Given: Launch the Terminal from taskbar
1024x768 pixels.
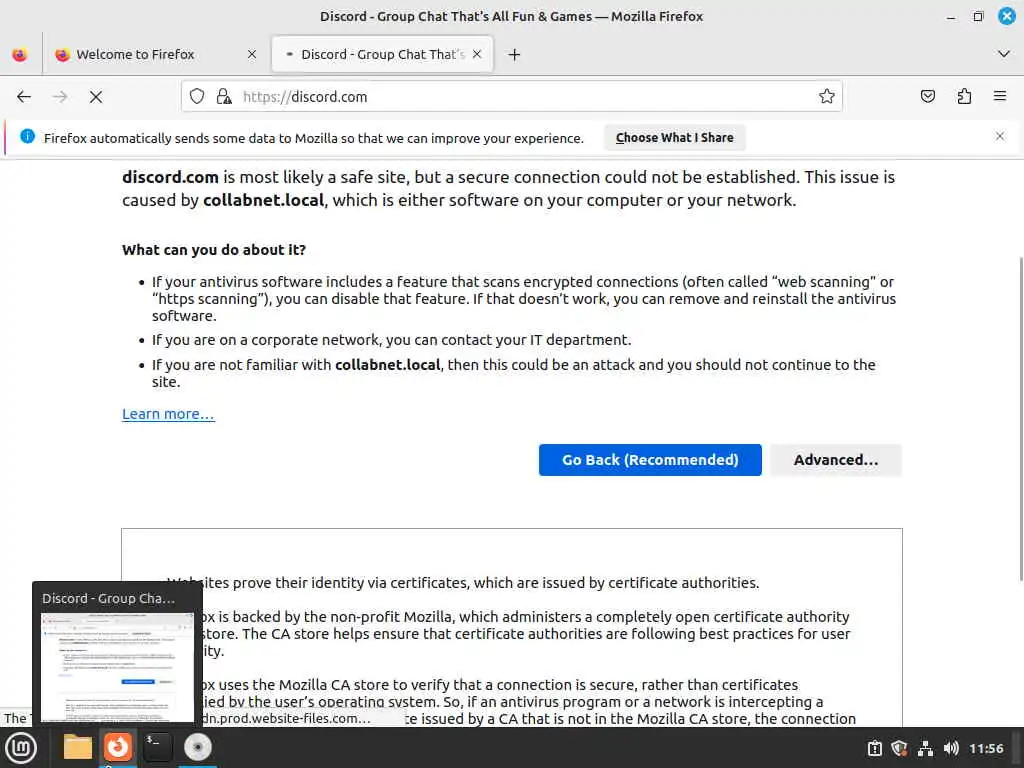Looking at the screenshot, I should click(x=157, y=748).
